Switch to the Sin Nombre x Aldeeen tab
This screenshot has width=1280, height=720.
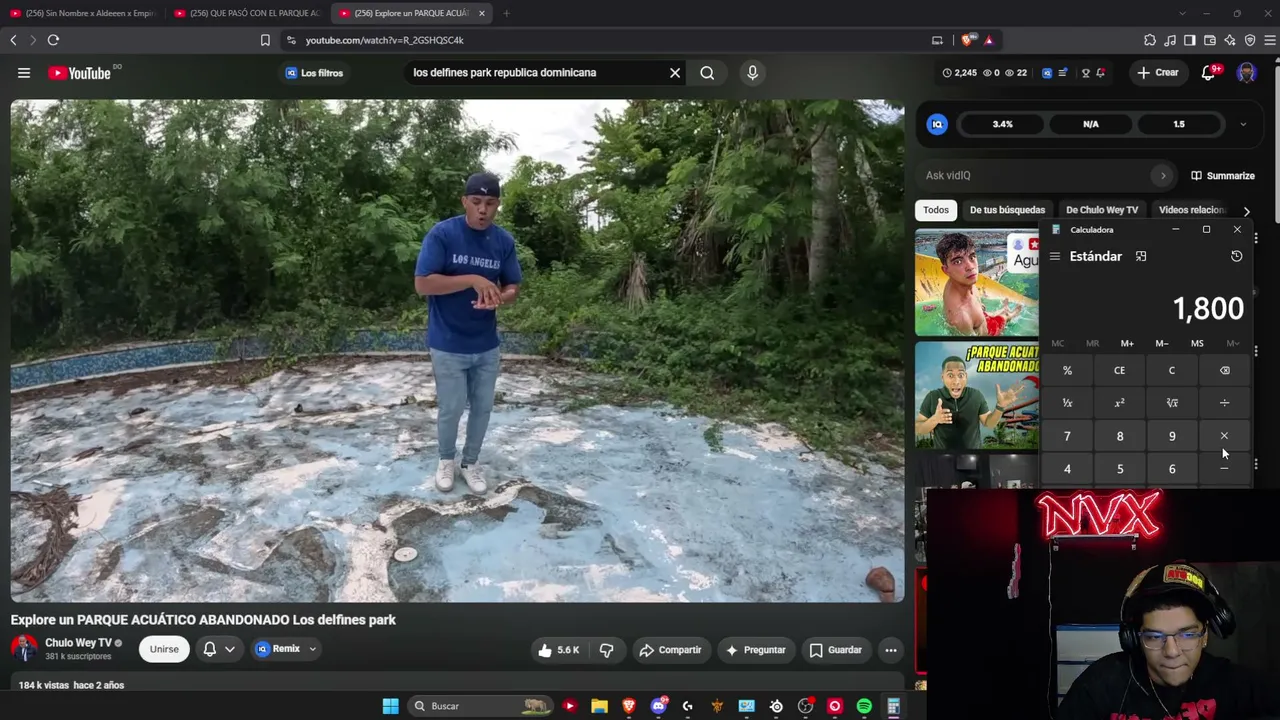click(x=83, y=13)
